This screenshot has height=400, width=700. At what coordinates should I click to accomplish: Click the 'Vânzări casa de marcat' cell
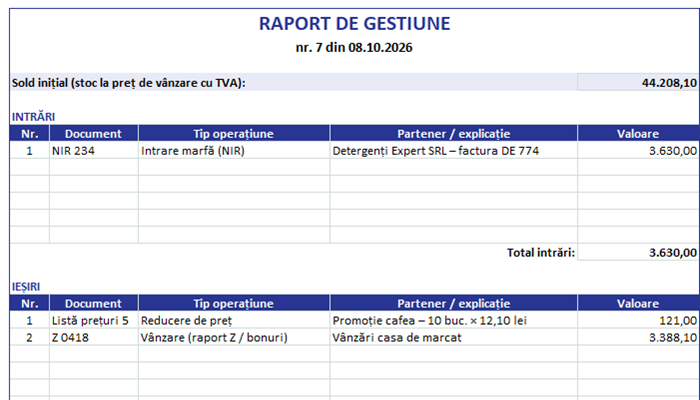454,337
